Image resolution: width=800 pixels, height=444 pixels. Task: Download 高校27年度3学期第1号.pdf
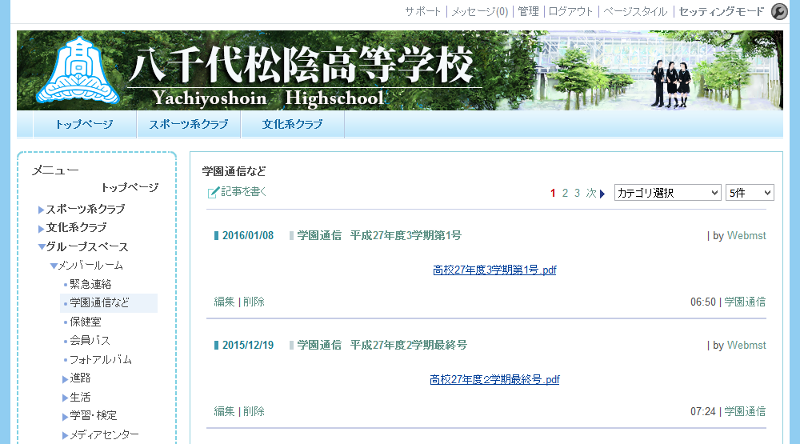tap(494, 270)
